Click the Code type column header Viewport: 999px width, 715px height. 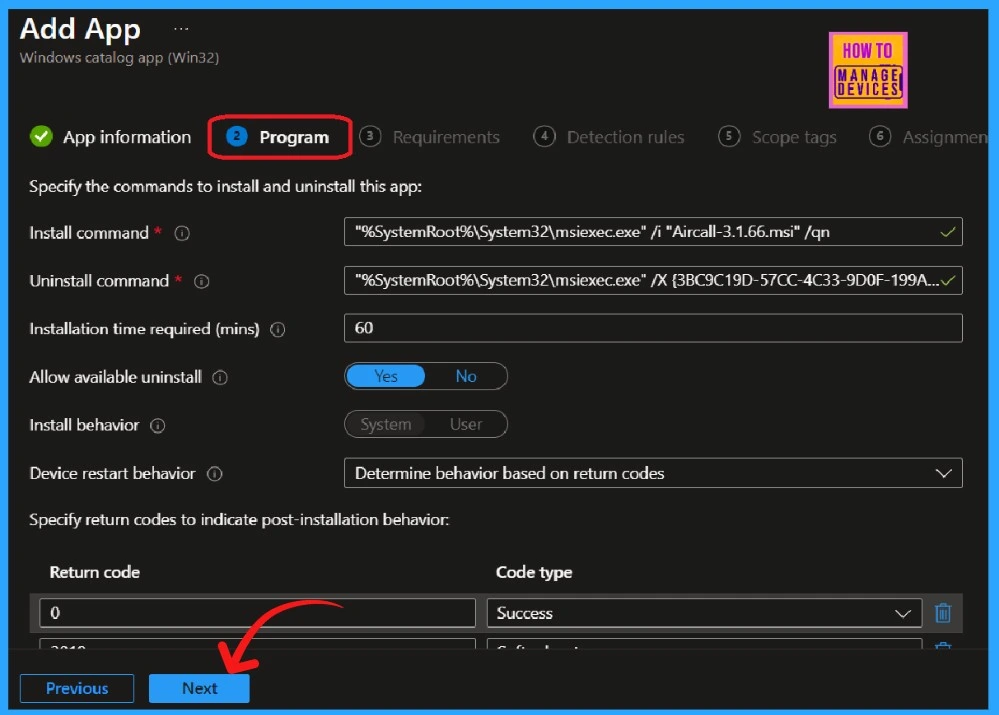pyautogui.click(x=534, y=572)
